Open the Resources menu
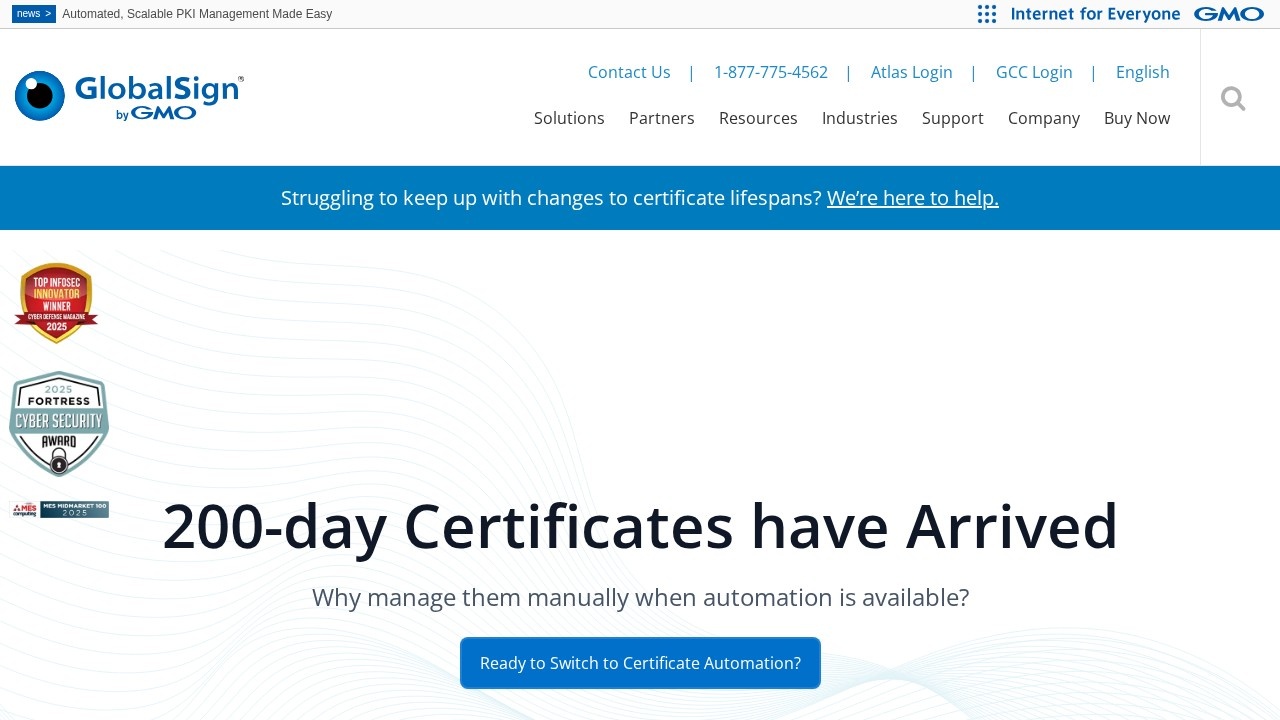Image resolution: width=1280 pixels, height=720 pixels. tap(758, 118)
